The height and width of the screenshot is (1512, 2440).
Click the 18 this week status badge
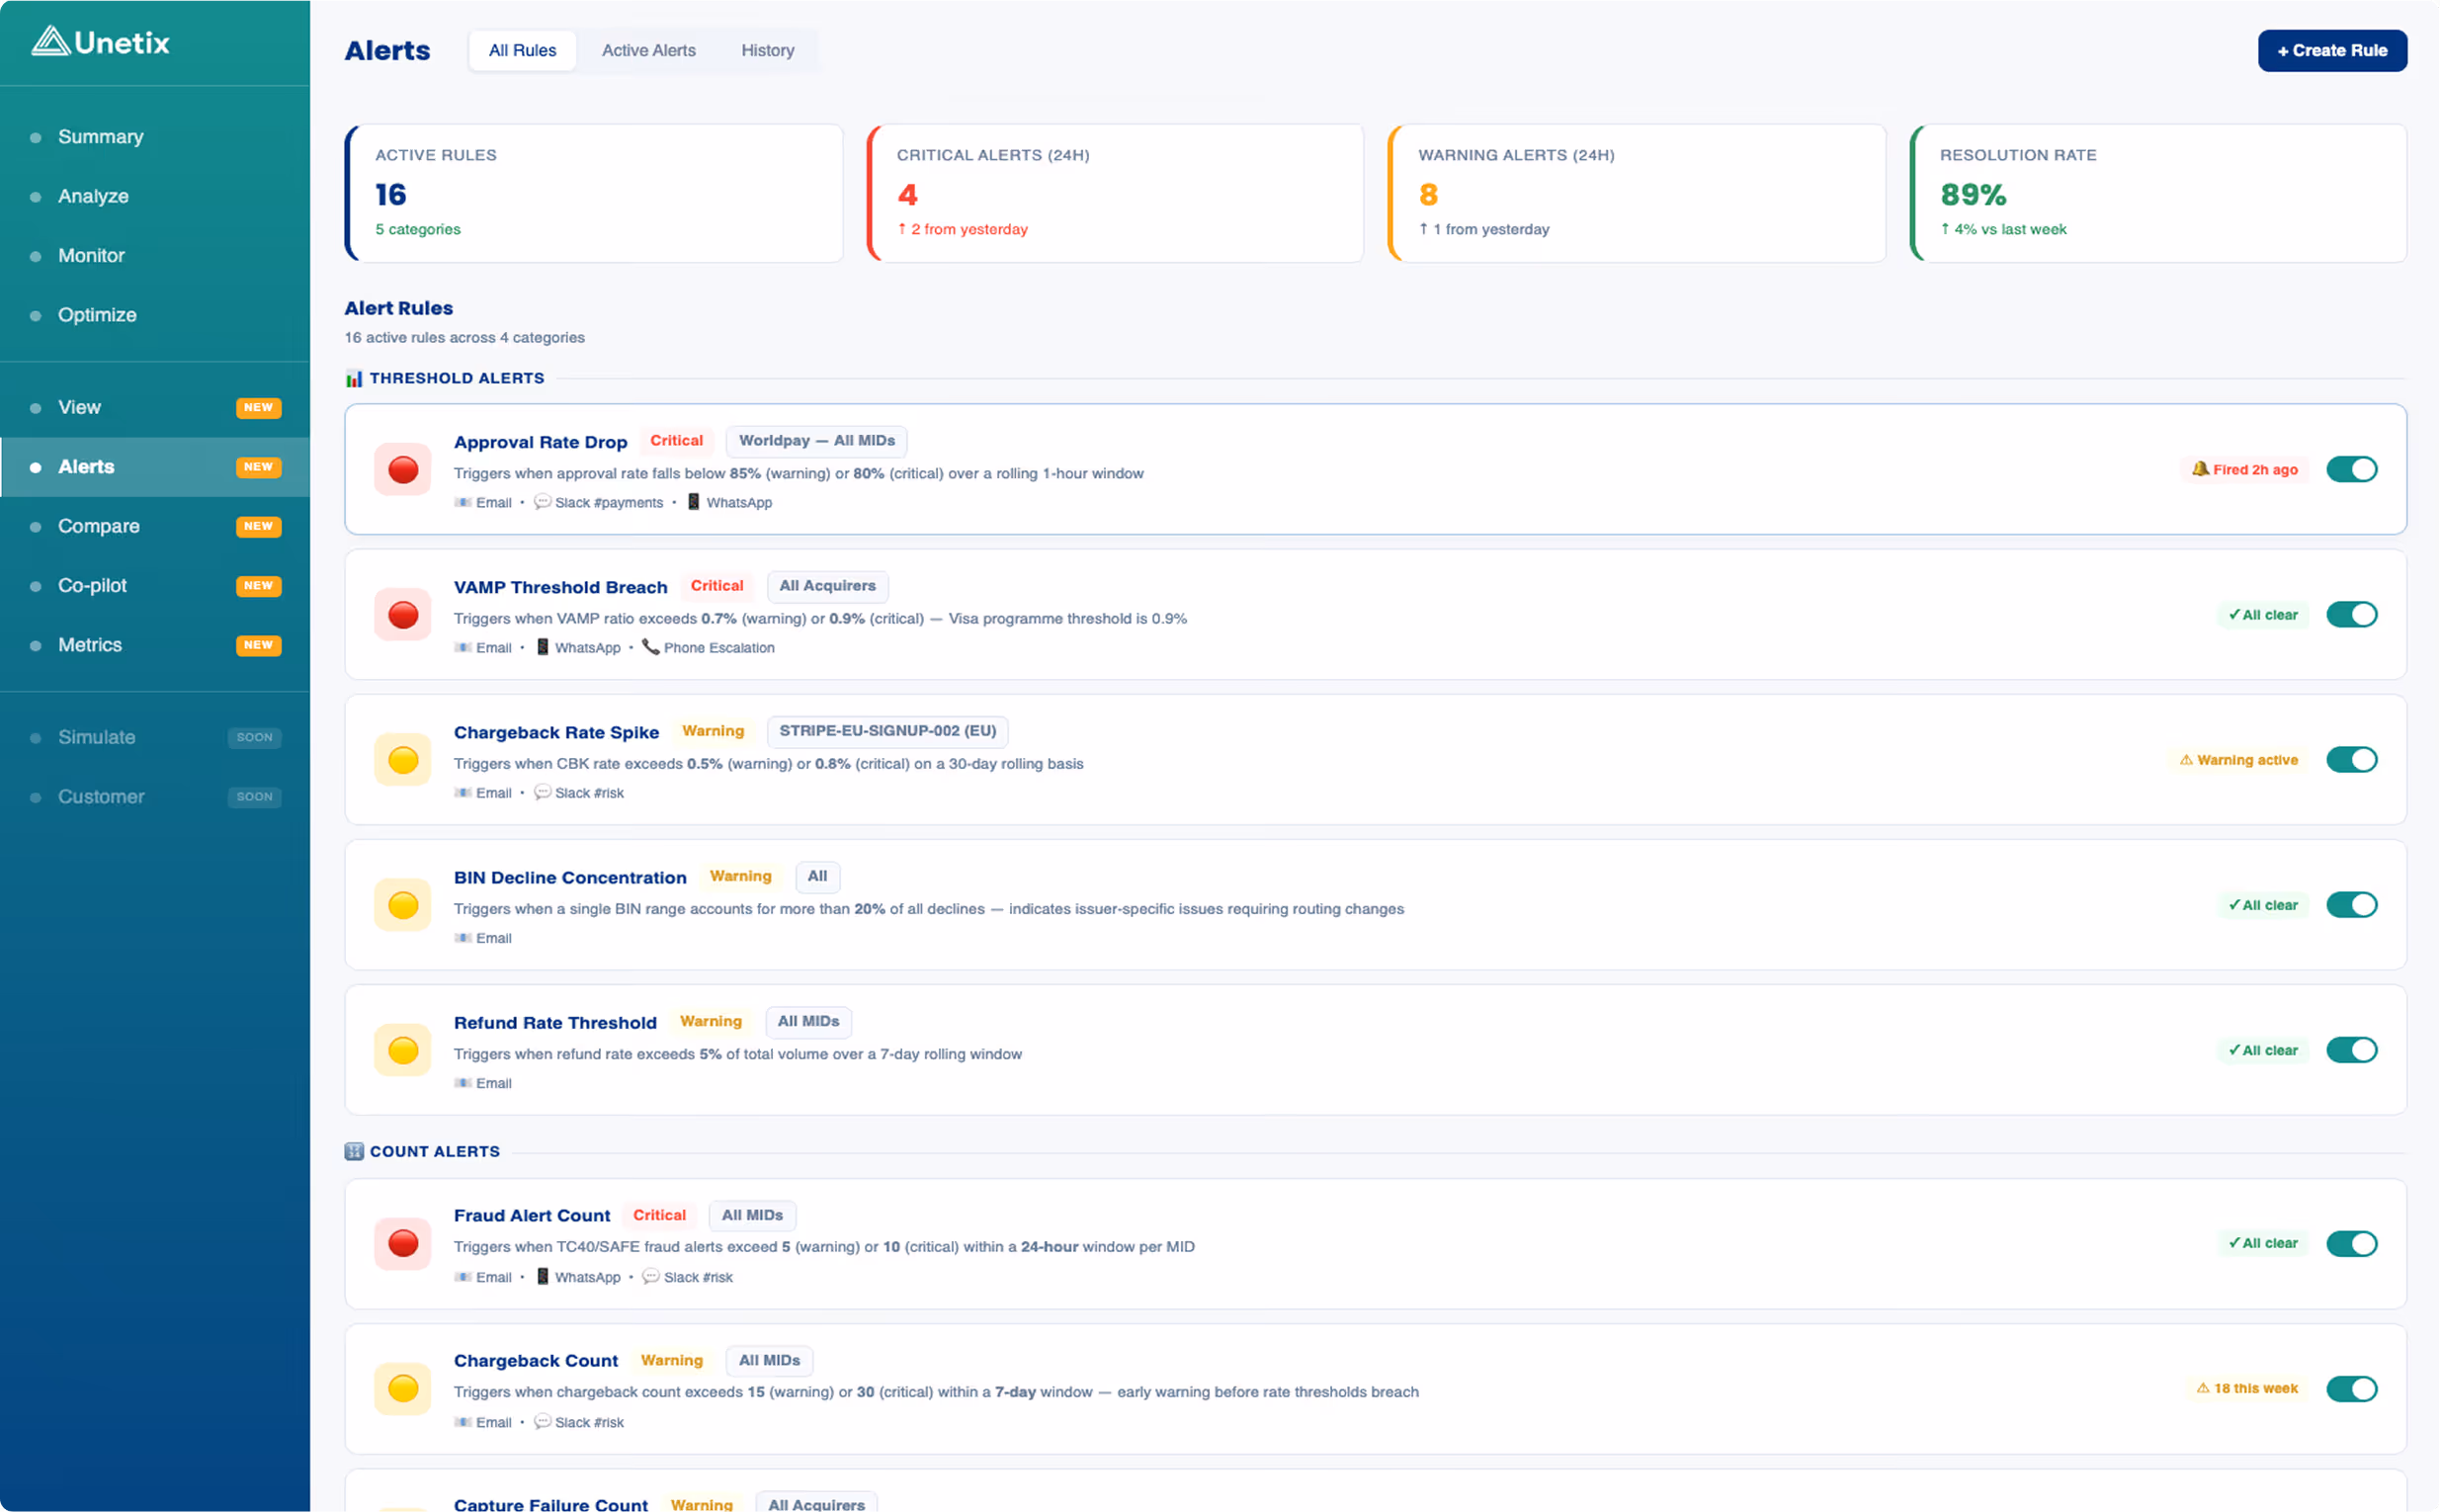(2246, 1388)
